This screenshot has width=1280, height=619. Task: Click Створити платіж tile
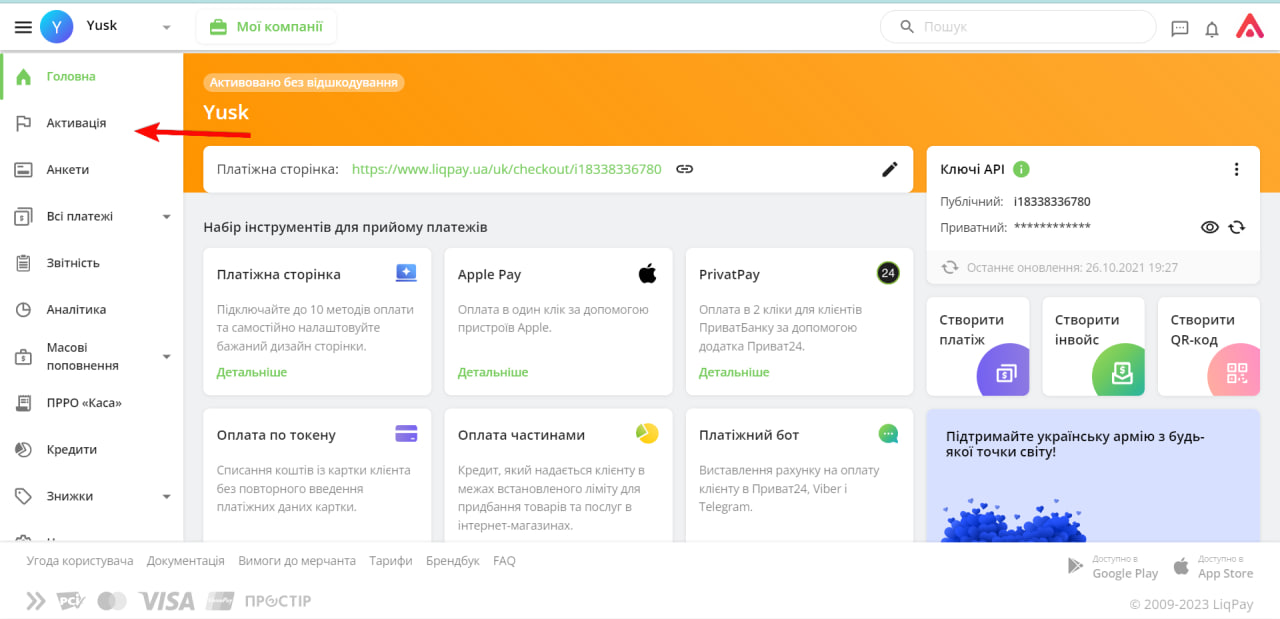coord(978,346)
